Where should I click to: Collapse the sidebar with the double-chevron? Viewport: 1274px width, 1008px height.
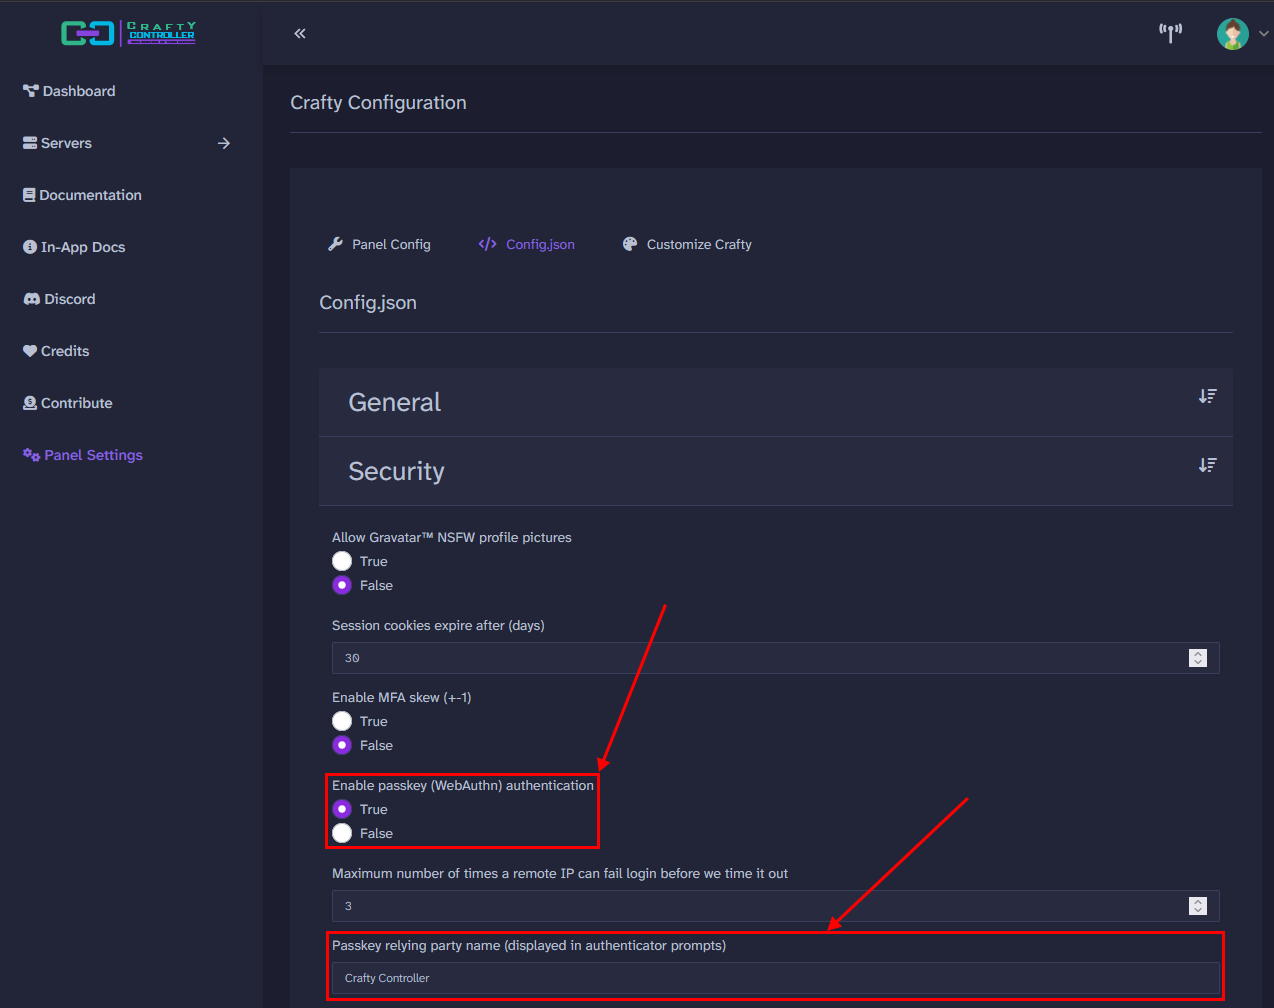pyautogui.click(x=299, y=33)
